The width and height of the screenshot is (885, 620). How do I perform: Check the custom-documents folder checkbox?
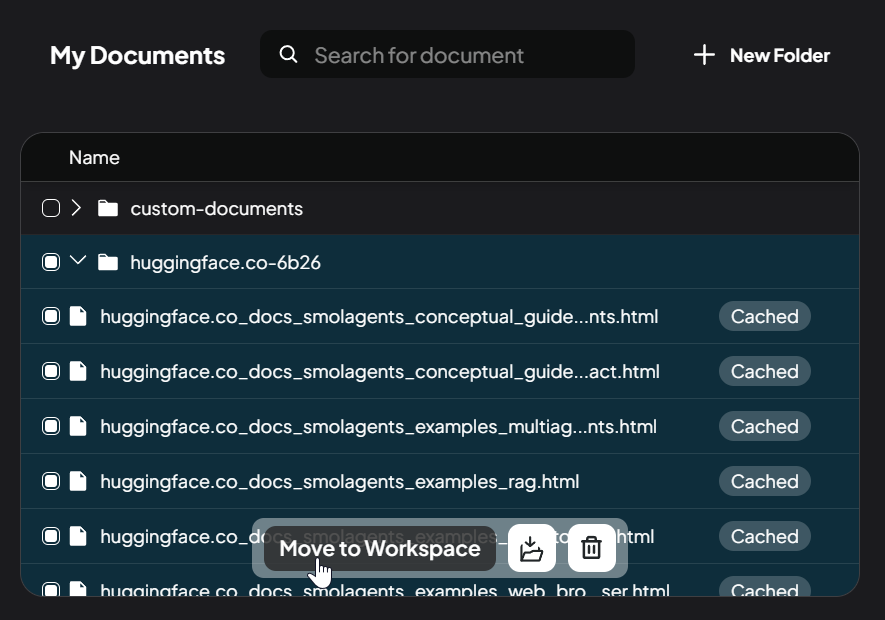51,208
